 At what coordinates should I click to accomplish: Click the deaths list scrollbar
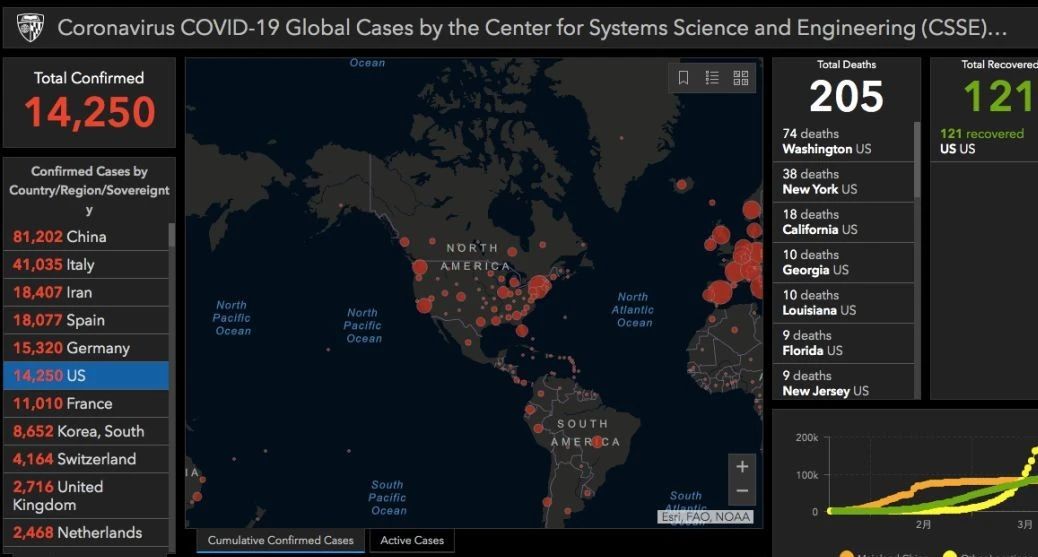pyautogui.click(x=916, y=160)
